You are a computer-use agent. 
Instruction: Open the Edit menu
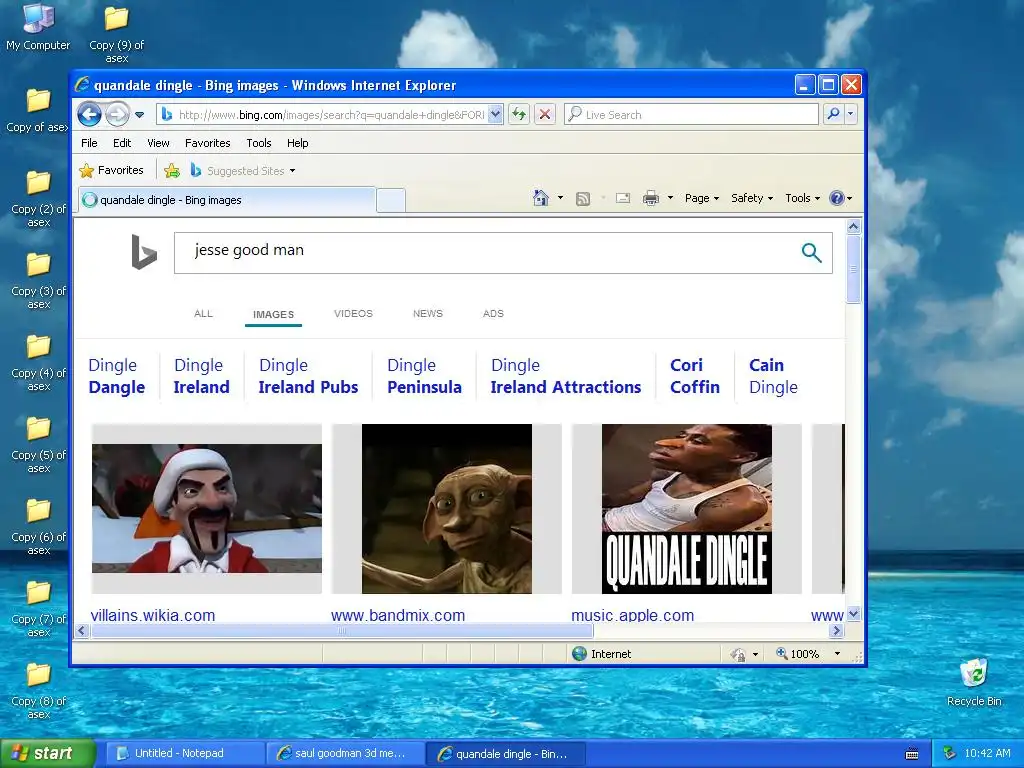tap(121, 143)
